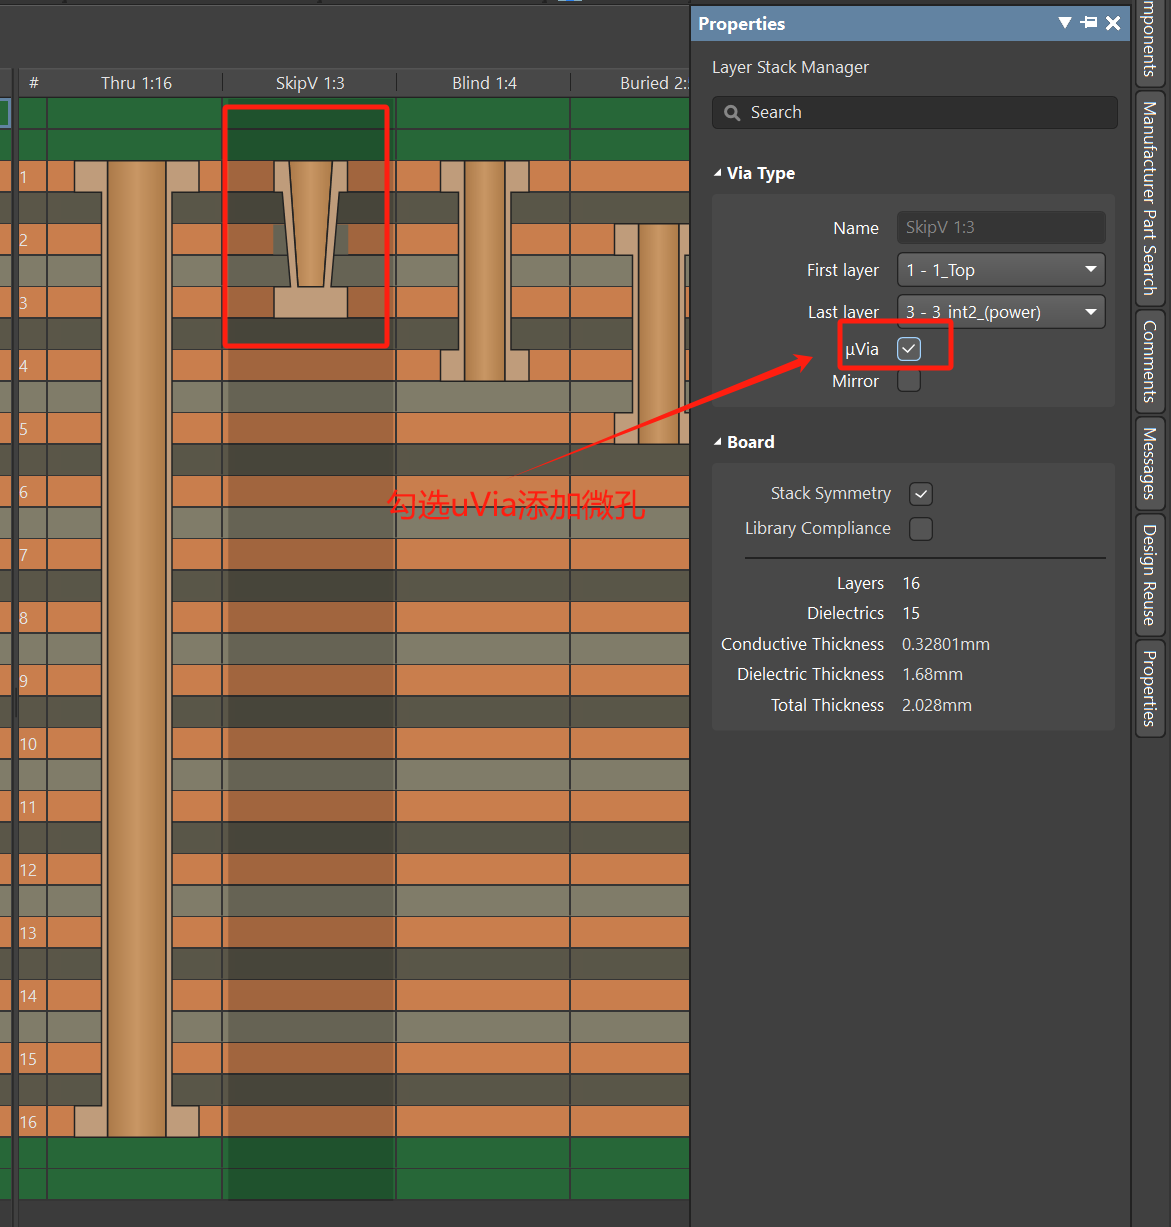Viewport: 1171px width, 1227px height.
Task: Open the Comments side tab
Action: [1150, 361]
